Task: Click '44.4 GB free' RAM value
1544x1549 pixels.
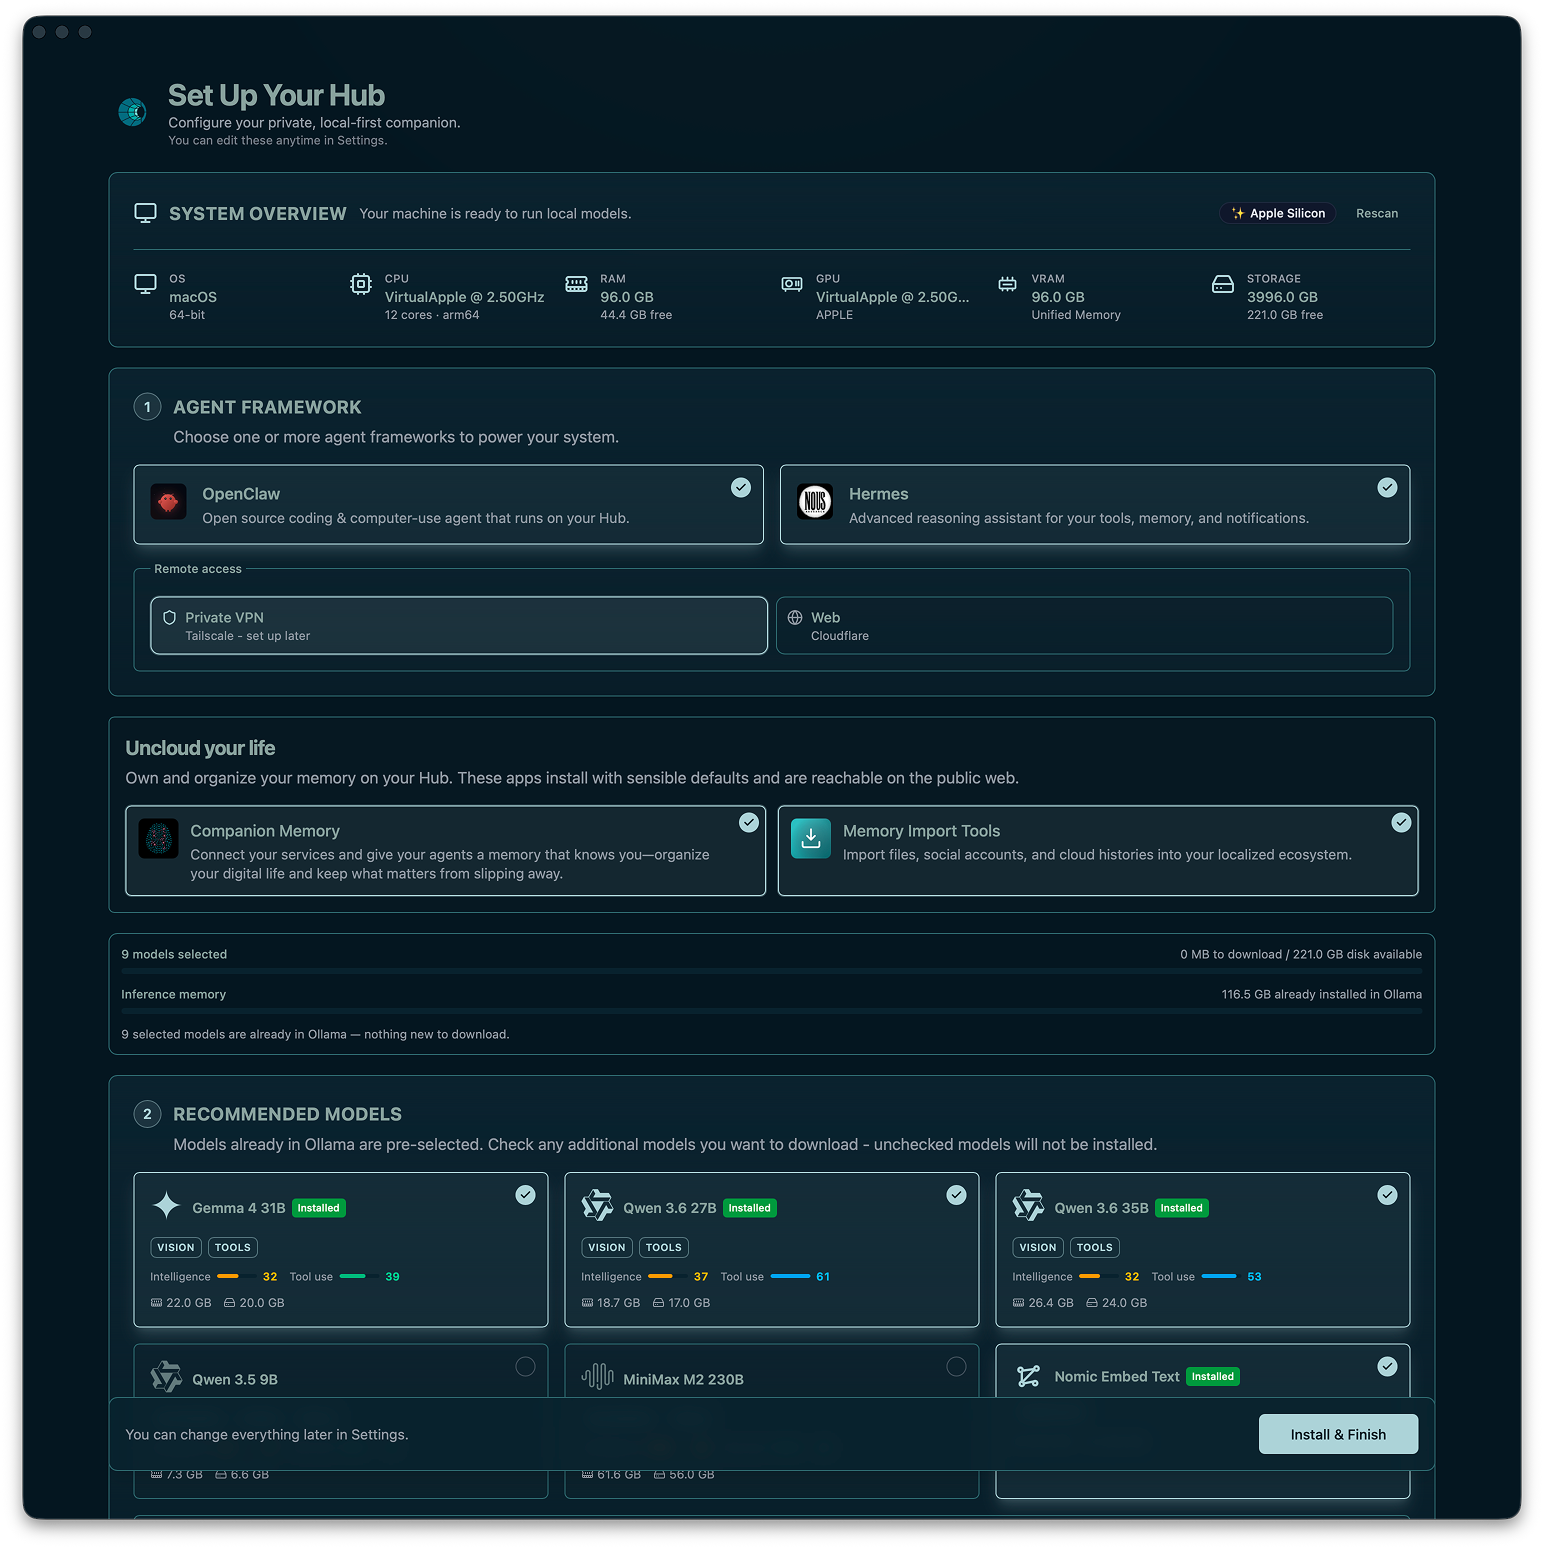Action: click(x=636, y=315)
